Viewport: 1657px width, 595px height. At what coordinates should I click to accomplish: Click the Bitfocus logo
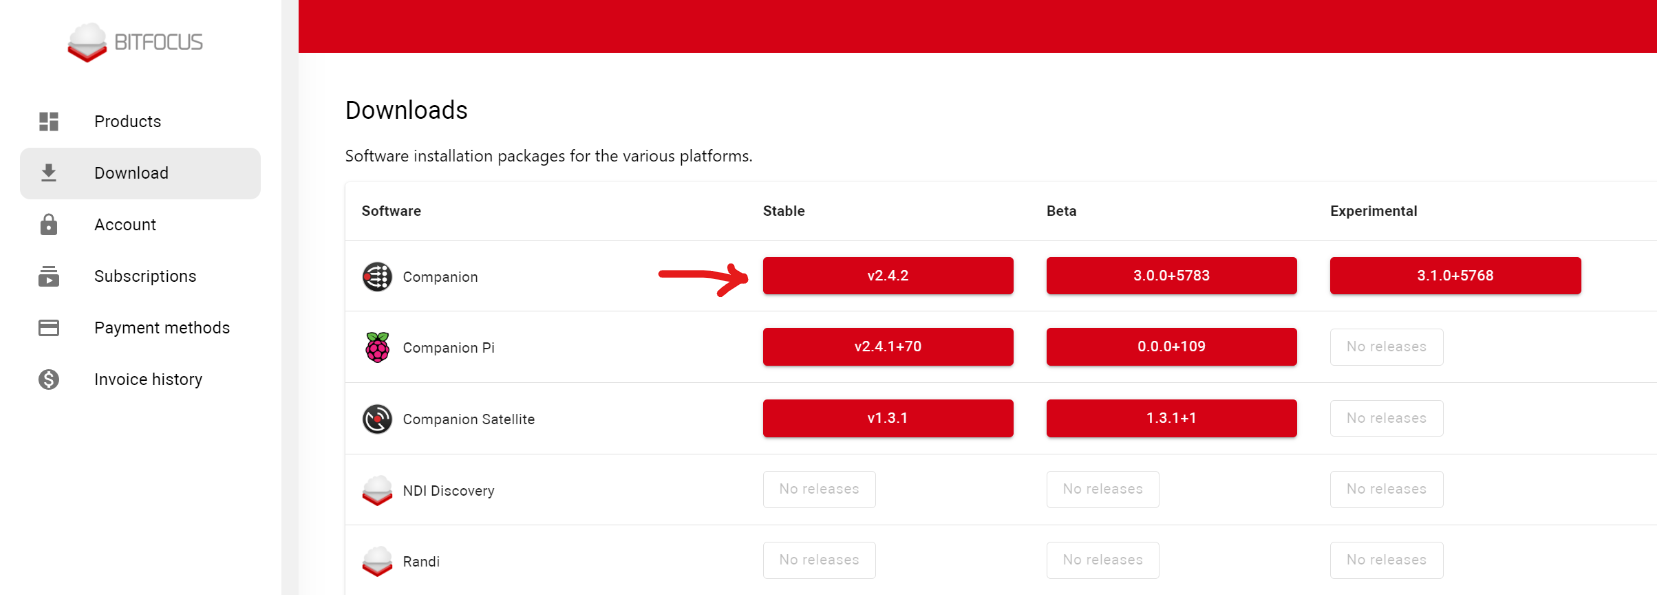pos(135,42)
